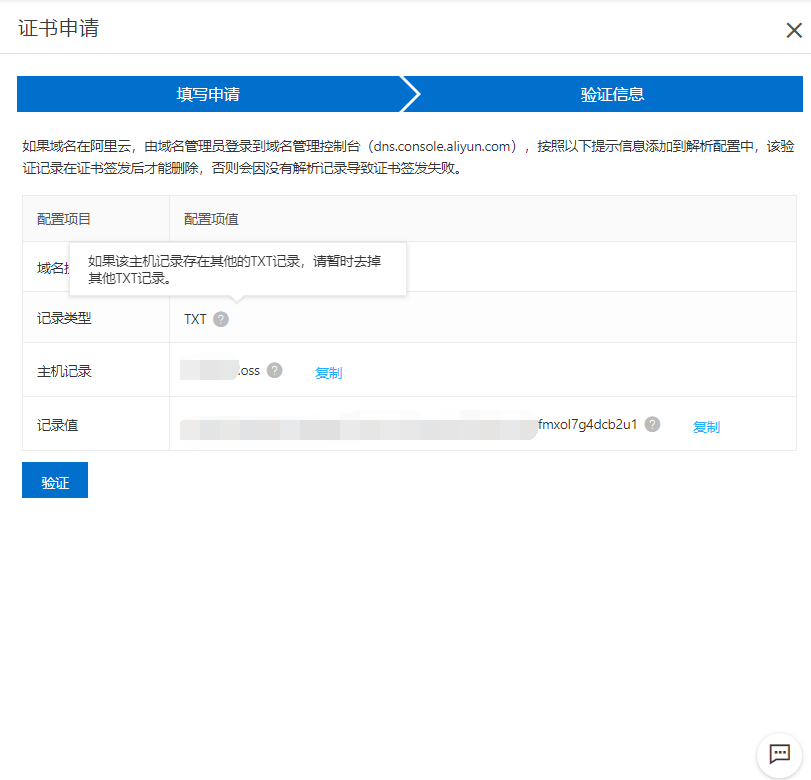The height and width of the screenshot is (780, 811).
Task: Open the chat feedback bubble icon
Action: pos(779,754)
